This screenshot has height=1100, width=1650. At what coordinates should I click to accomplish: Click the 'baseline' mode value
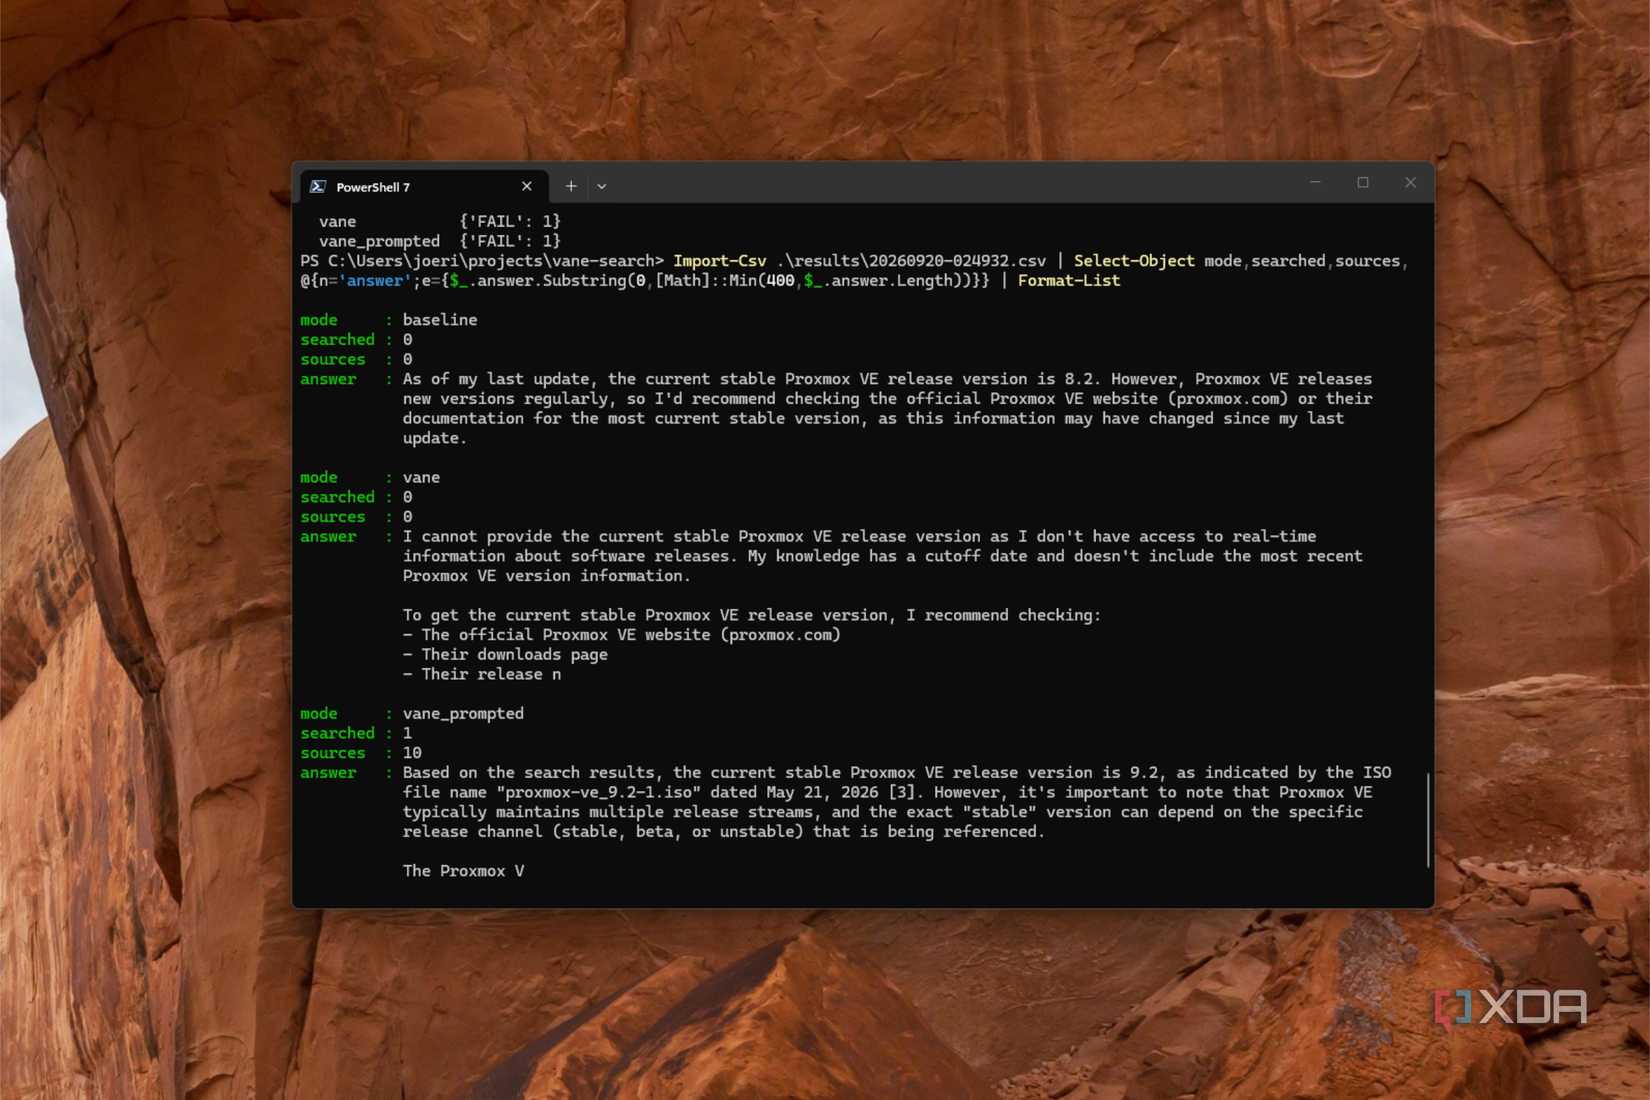[440, 320]
